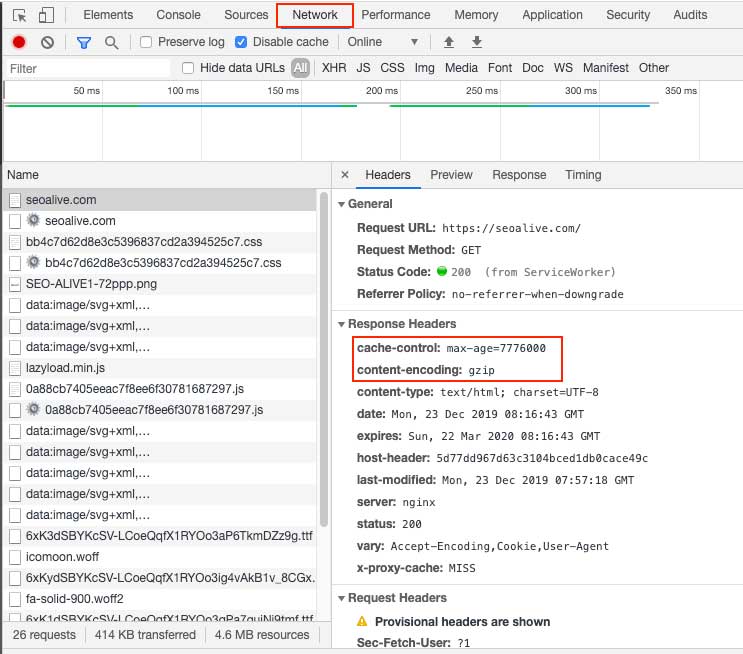Uncheck the Disable cache checkbox
743x654 pixels.
coord(241,42)
